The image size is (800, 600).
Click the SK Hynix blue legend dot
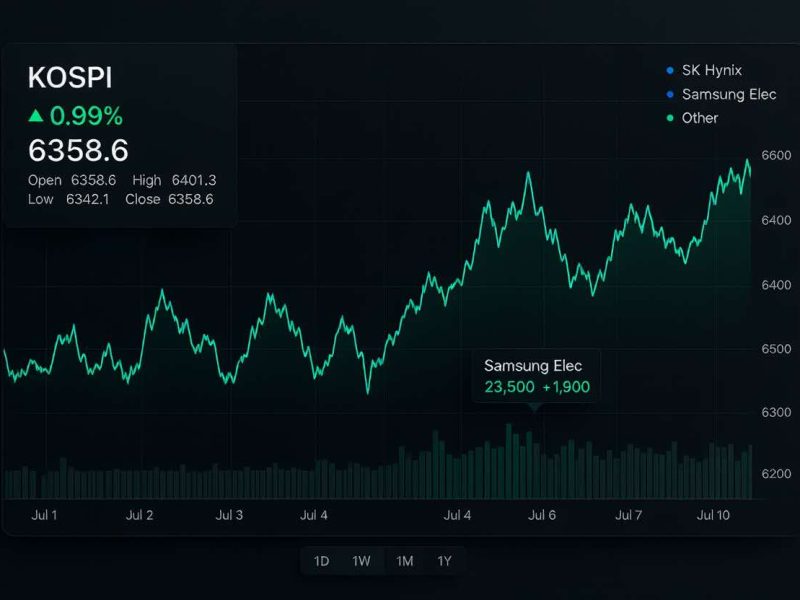tap(670, 70)
